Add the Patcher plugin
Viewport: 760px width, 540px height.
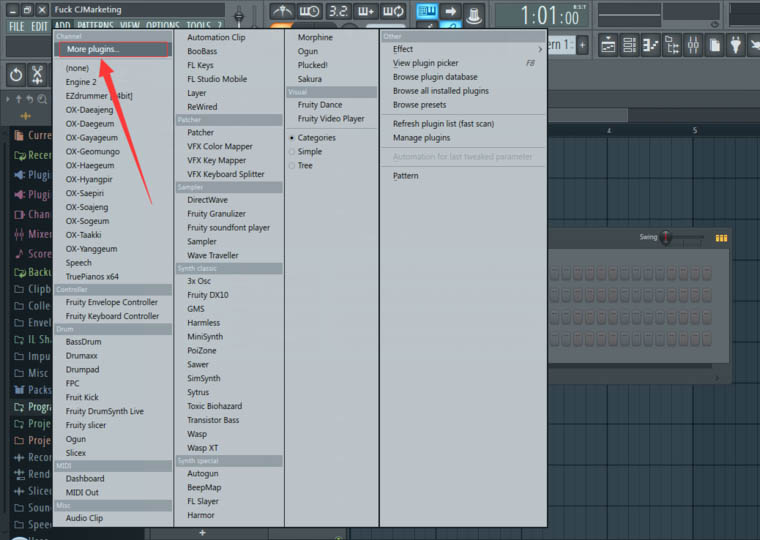pyautogui.click(x=200, y=133)
